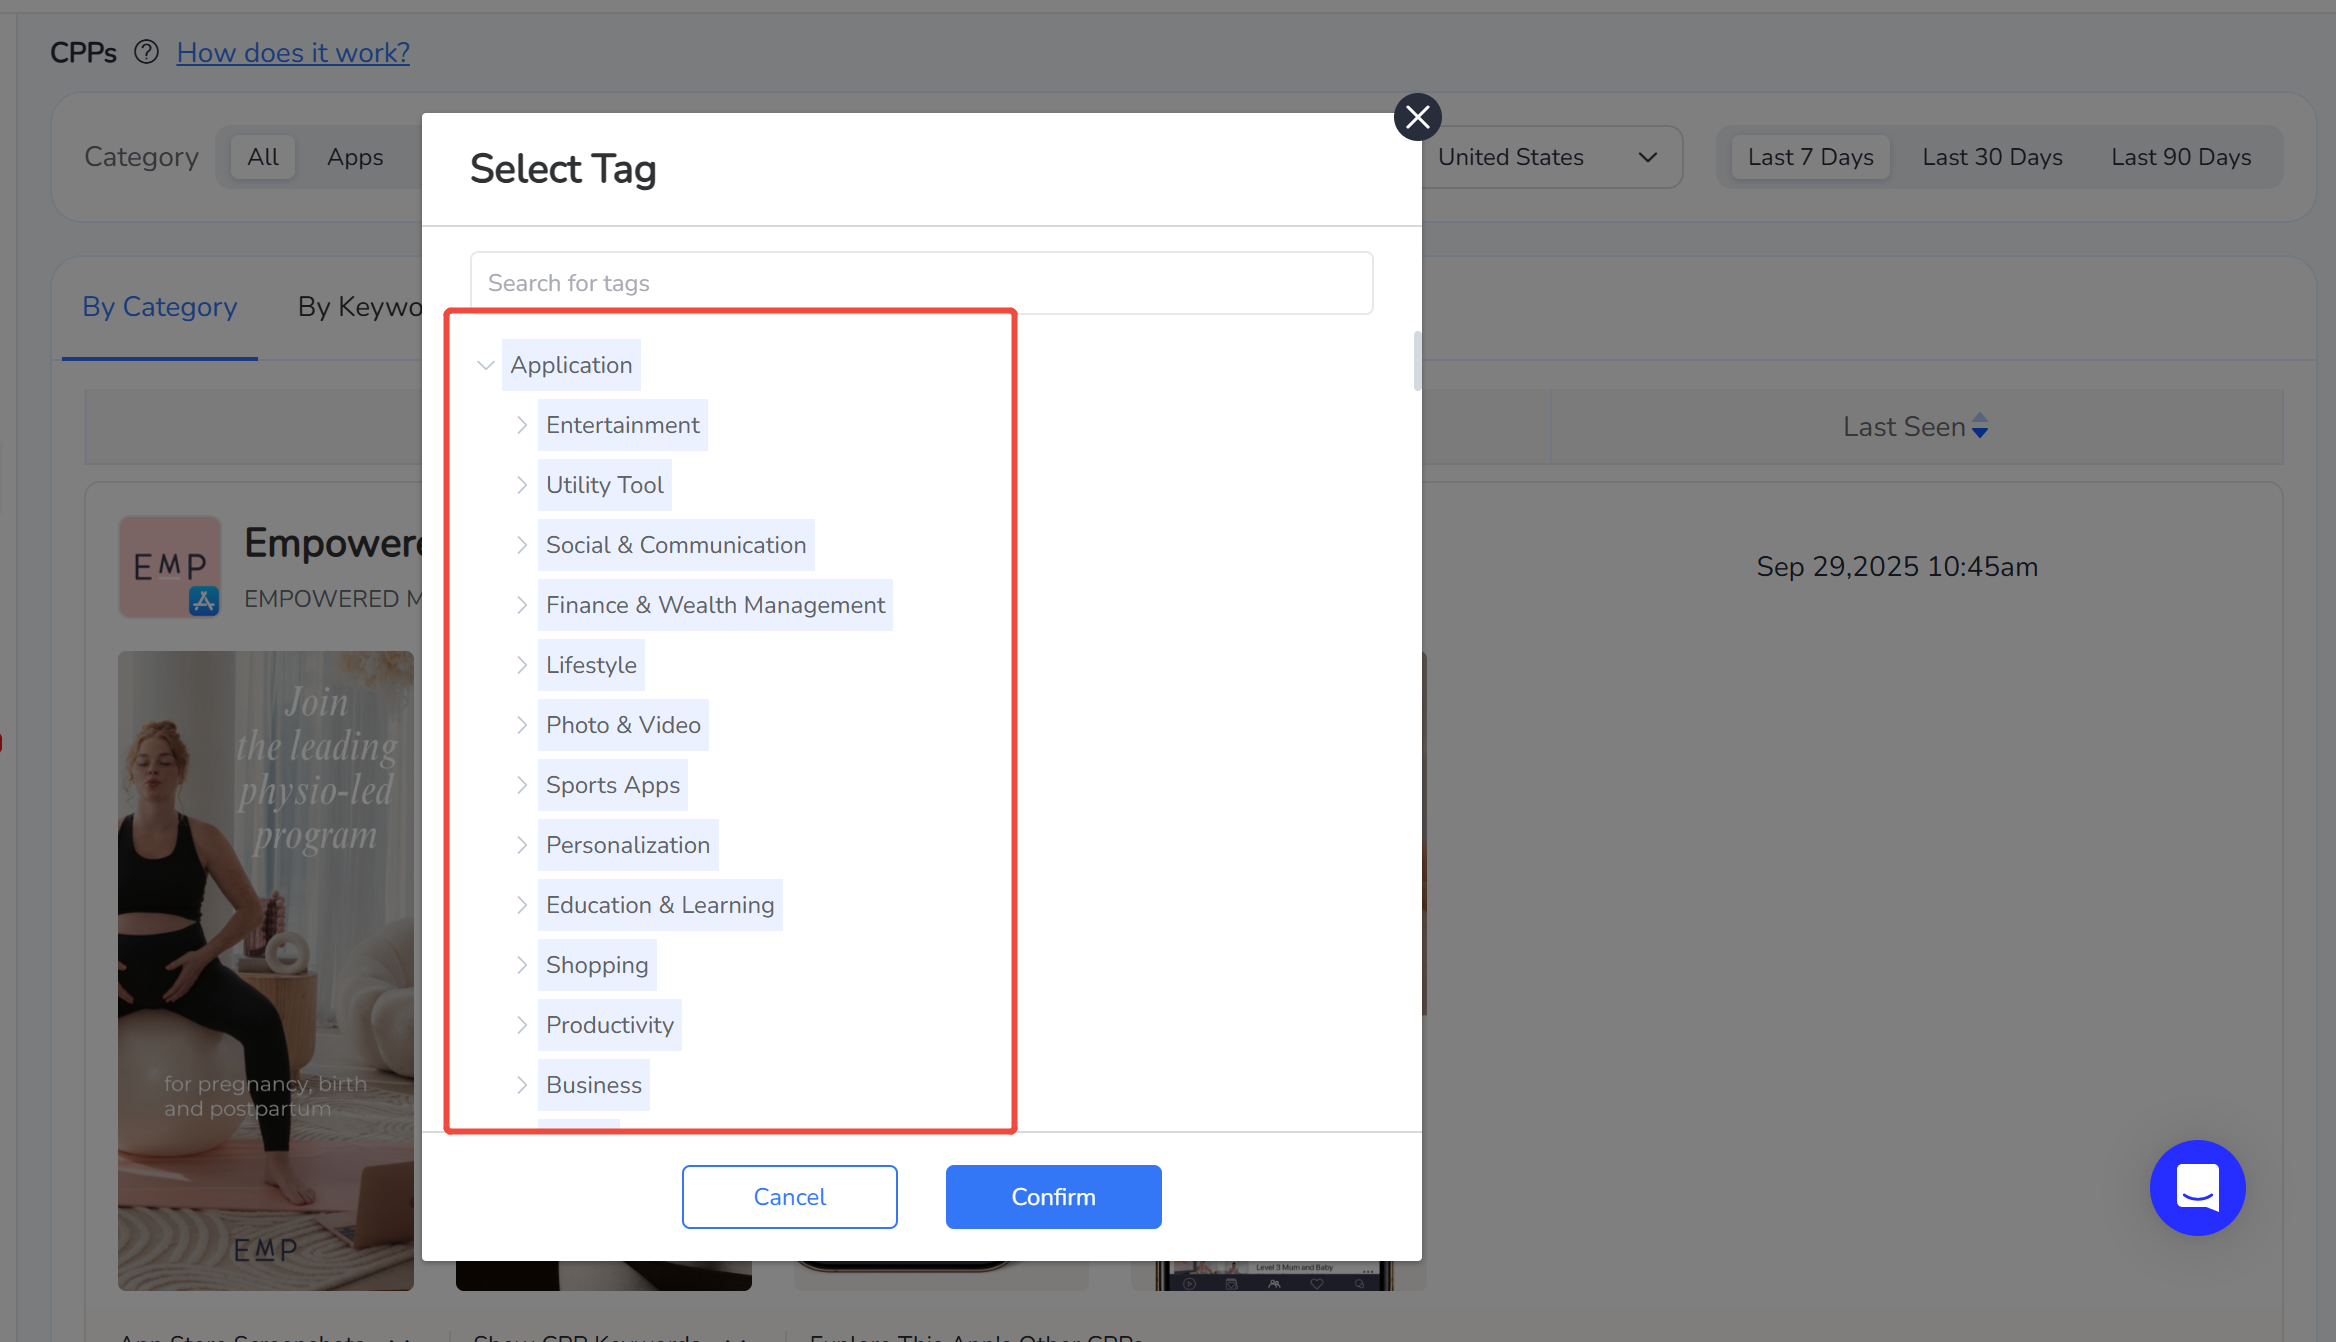The width and height of the screenshot is (2336, 1342).
Task: Select the Social & Communication tag
Action: tap(675, 545)
